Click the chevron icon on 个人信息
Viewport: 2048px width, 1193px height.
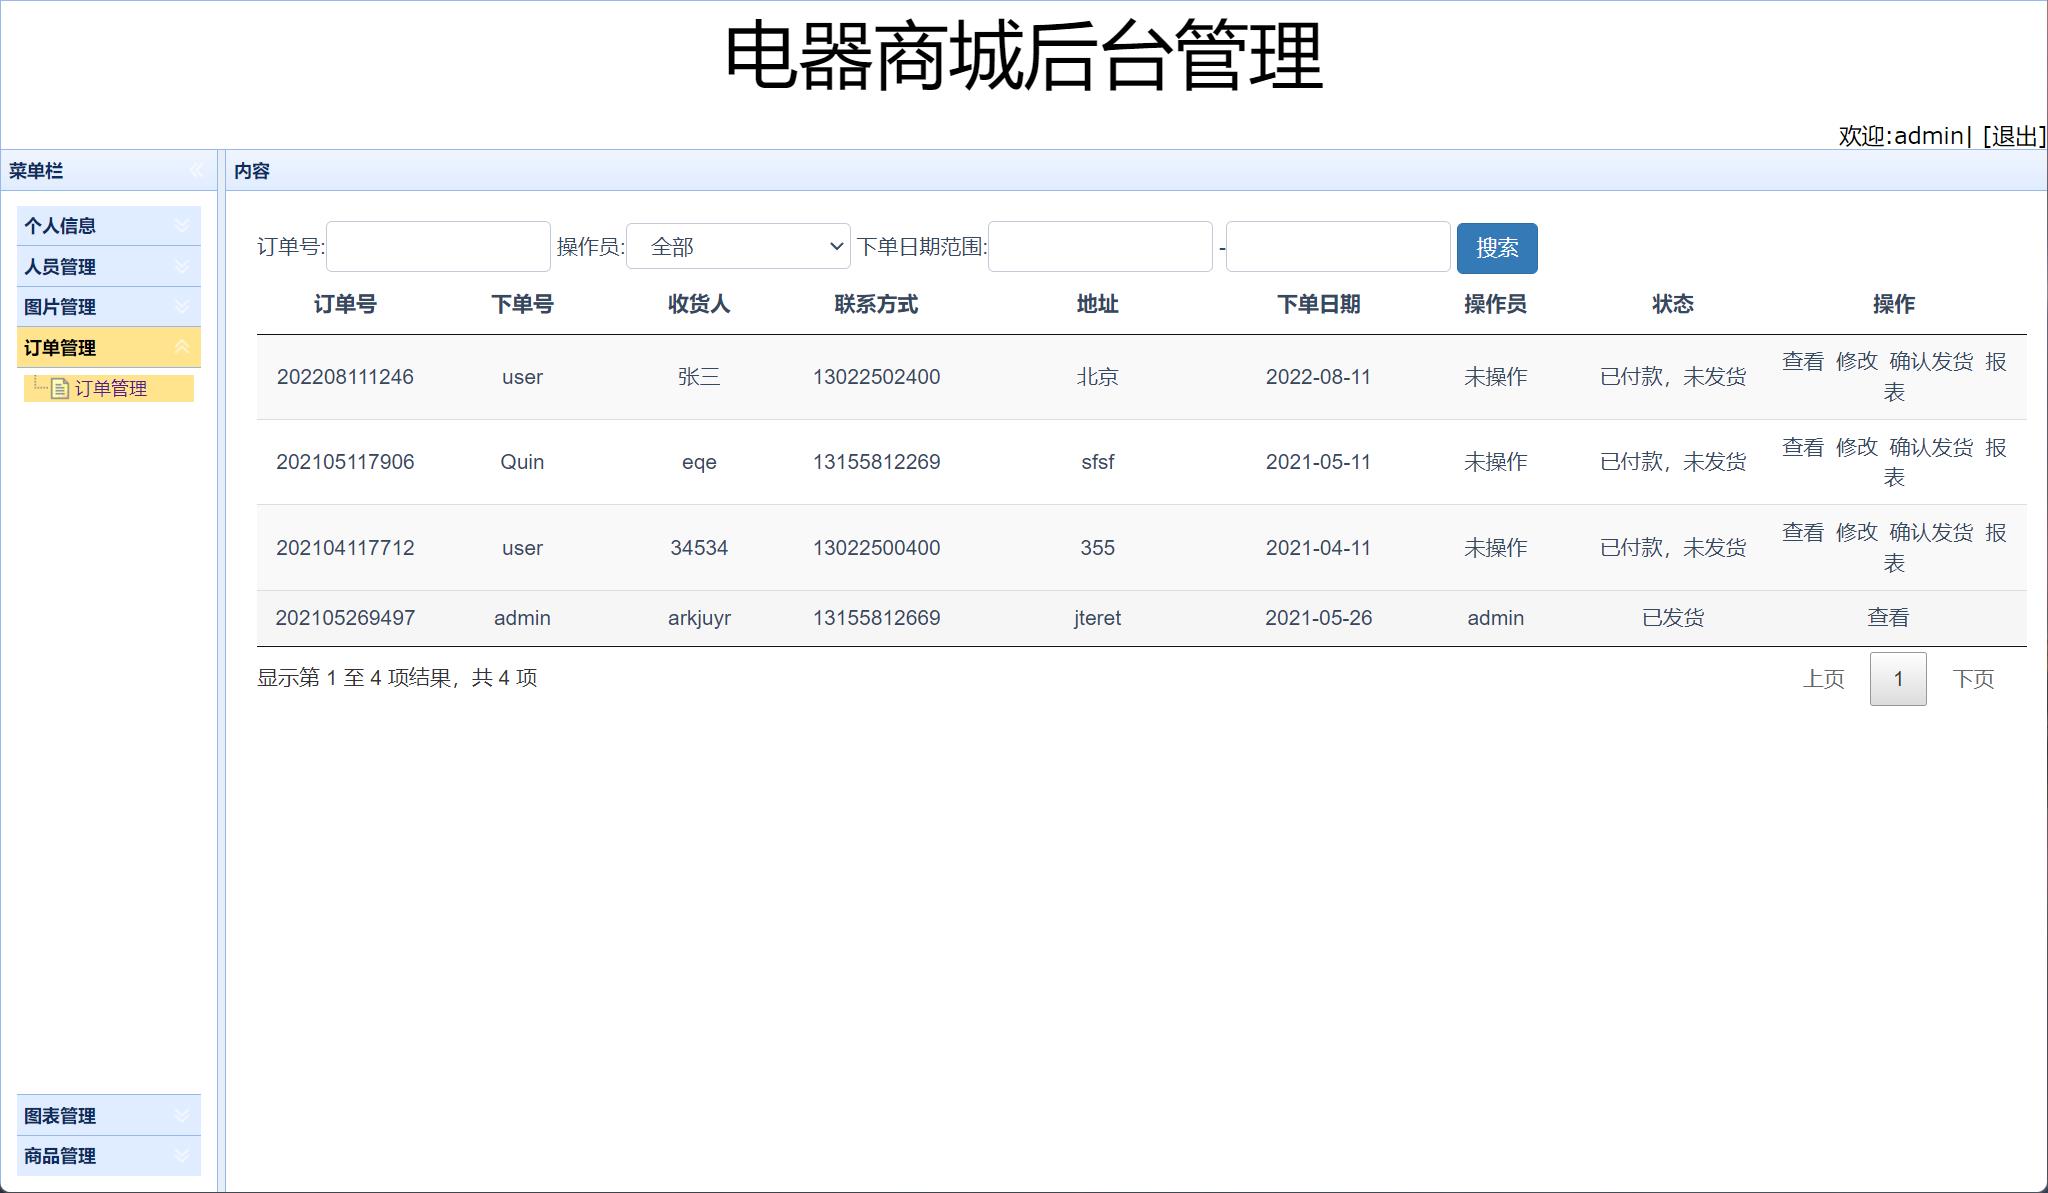click(x=182, y=226)
